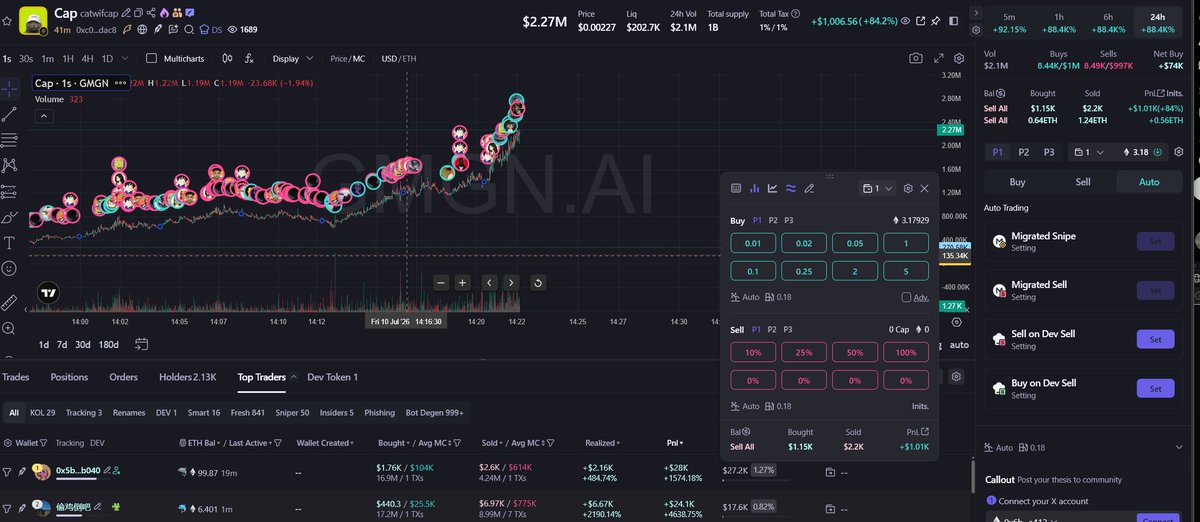Open chart settings gear at top right
This screenshot has width=1200, height=522.
tap(959, 59)
